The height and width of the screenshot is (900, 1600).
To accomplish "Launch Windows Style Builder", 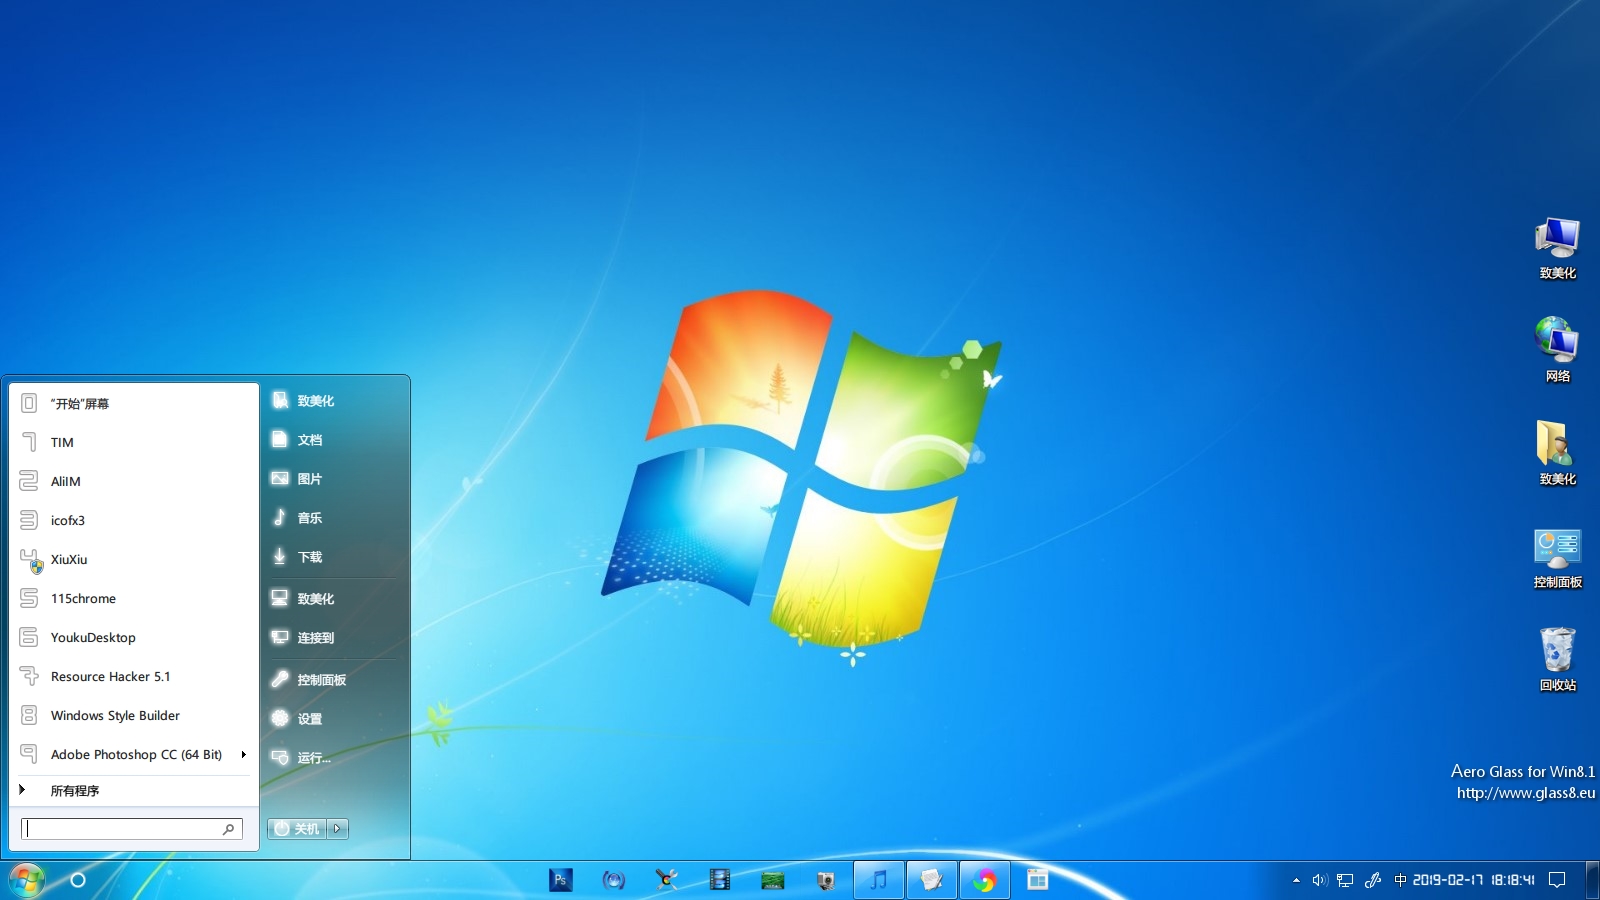I will click(x=134, y=715).
